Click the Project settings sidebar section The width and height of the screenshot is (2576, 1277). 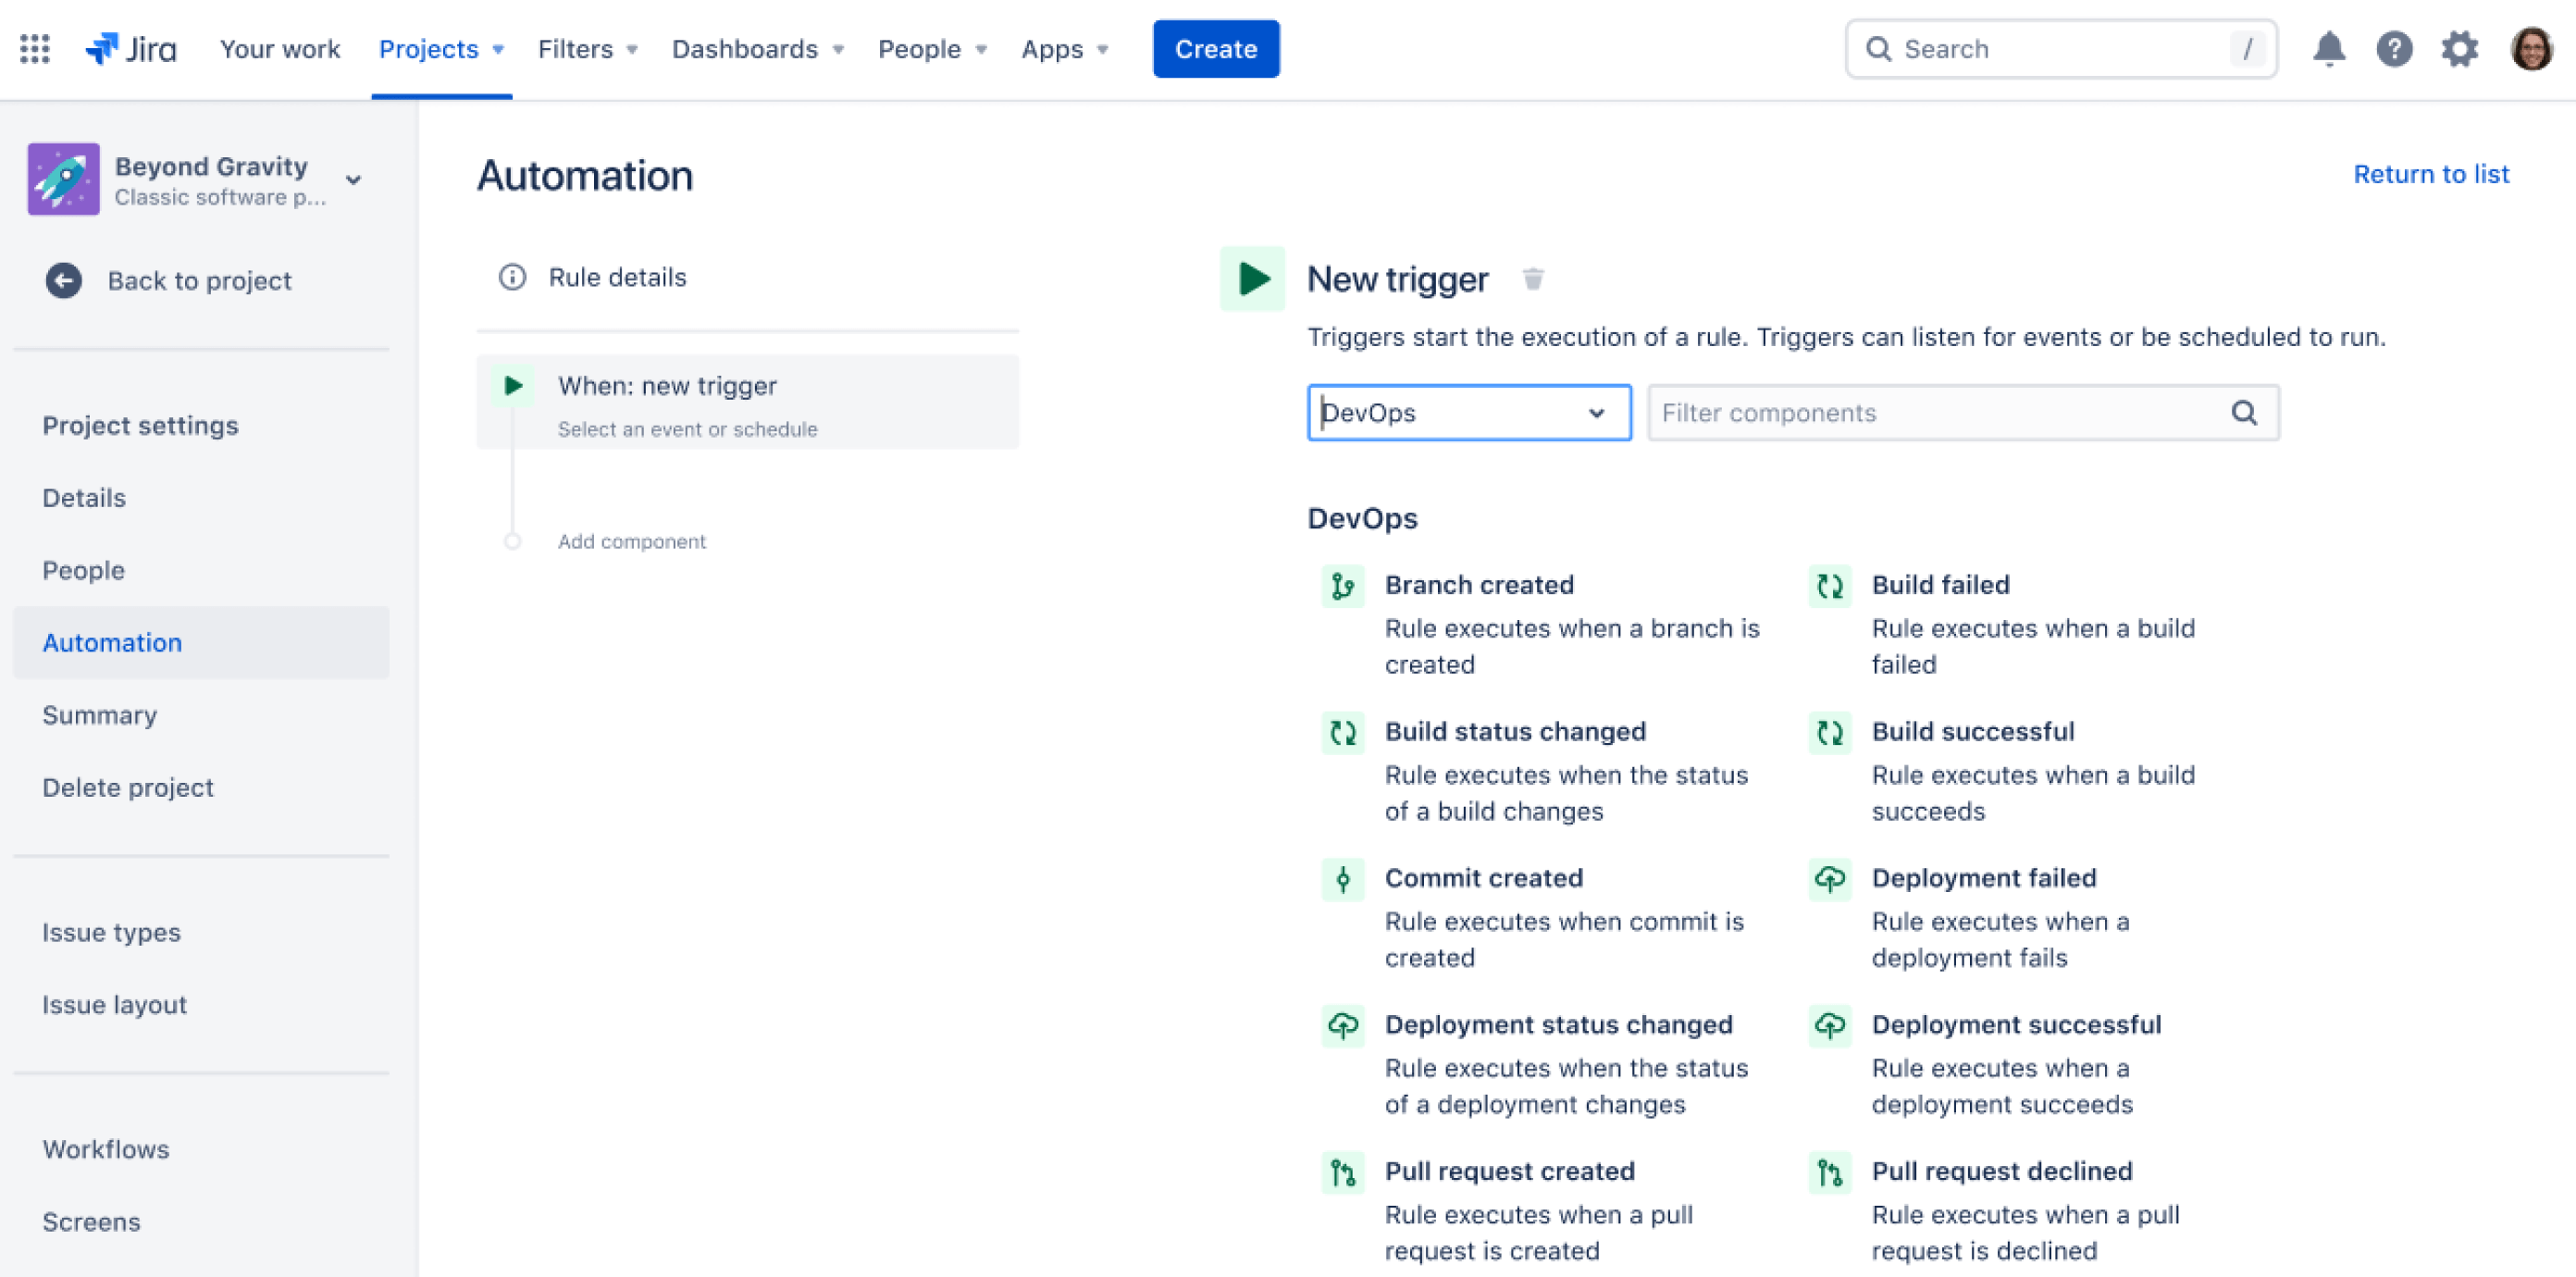[x=140, y=424]
